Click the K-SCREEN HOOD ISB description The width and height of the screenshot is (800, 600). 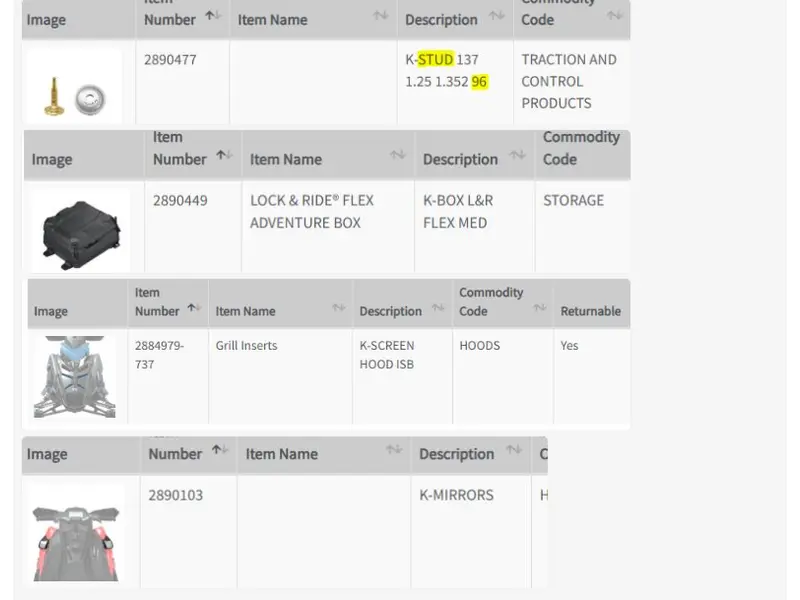point(387,355)
